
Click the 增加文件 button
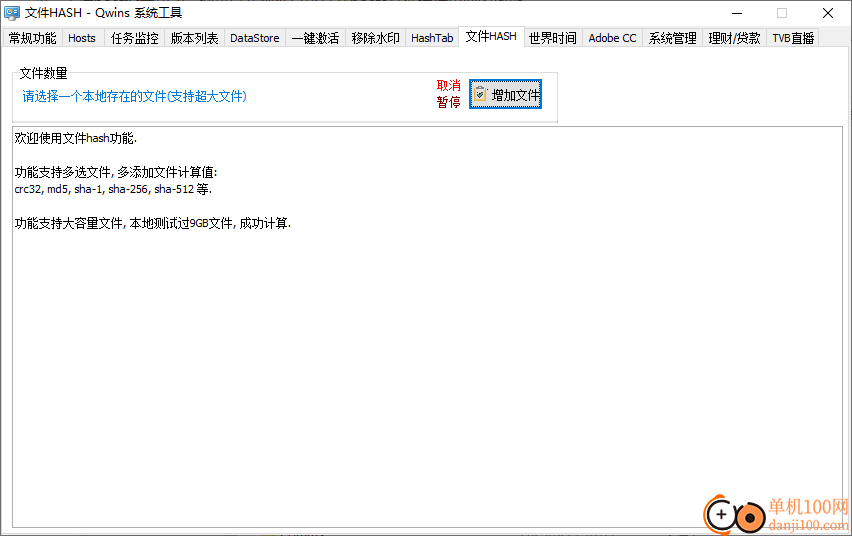coord(505,95)
